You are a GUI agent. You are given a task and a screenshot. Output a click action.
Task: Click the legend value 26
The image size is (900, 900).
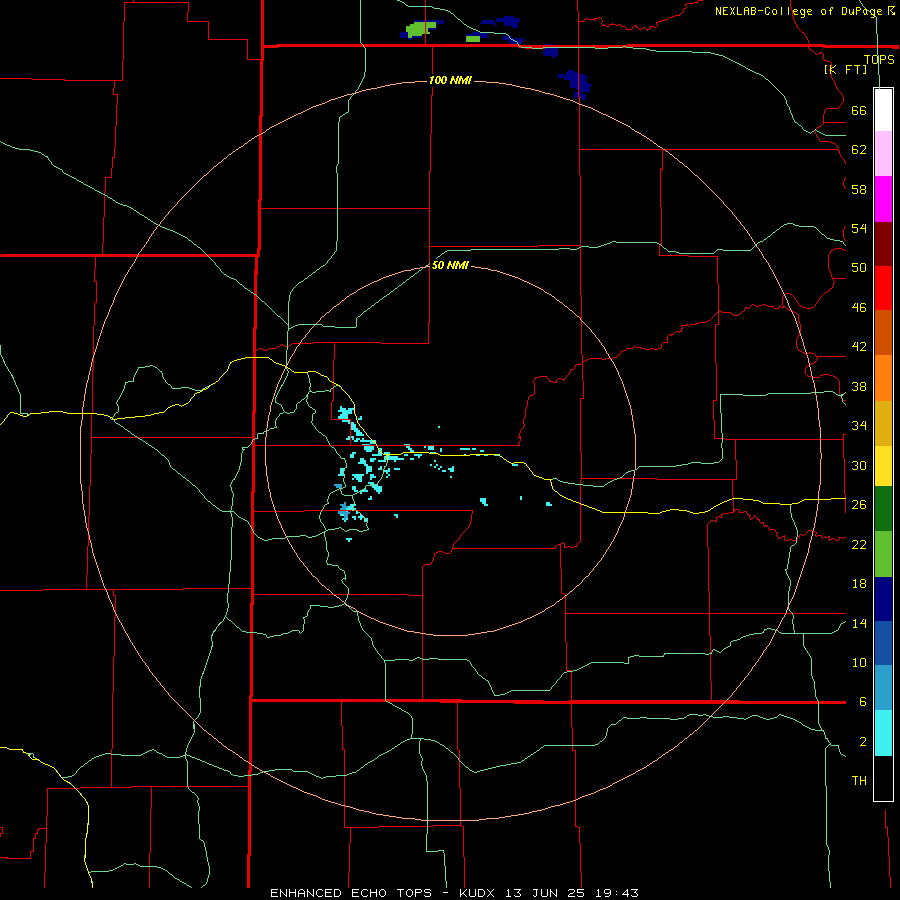pos(859,505)
